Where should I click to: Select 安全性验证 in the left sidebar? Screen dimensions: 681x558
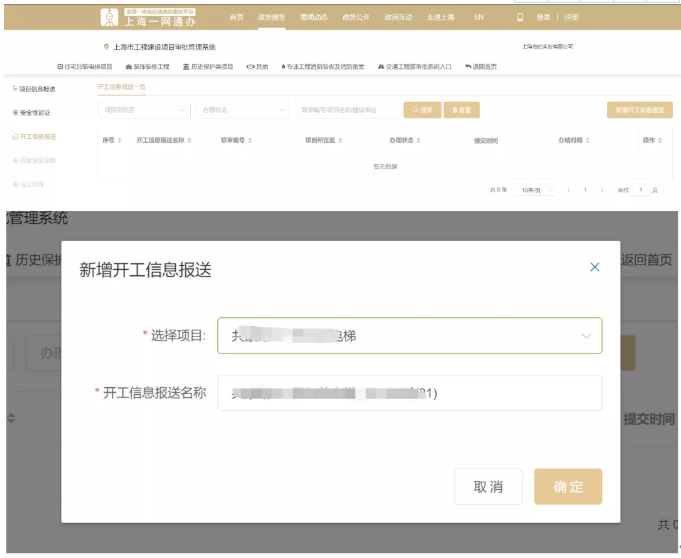coord(36,113)
